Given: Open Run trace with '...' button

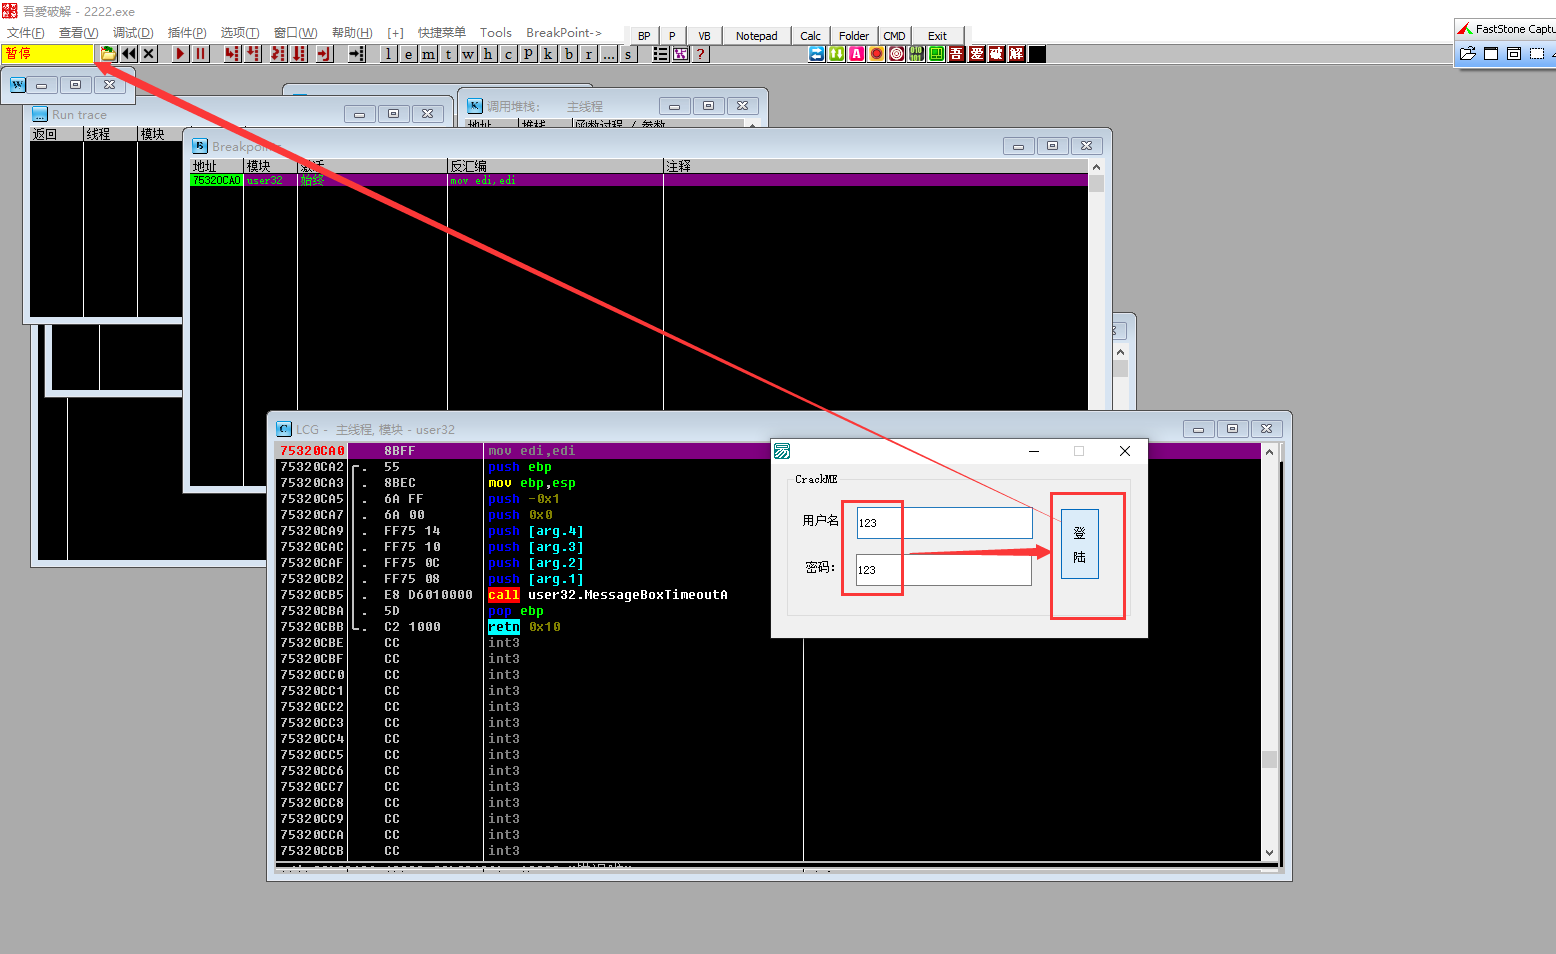Looking at the screenshot, I should point(608,54).
